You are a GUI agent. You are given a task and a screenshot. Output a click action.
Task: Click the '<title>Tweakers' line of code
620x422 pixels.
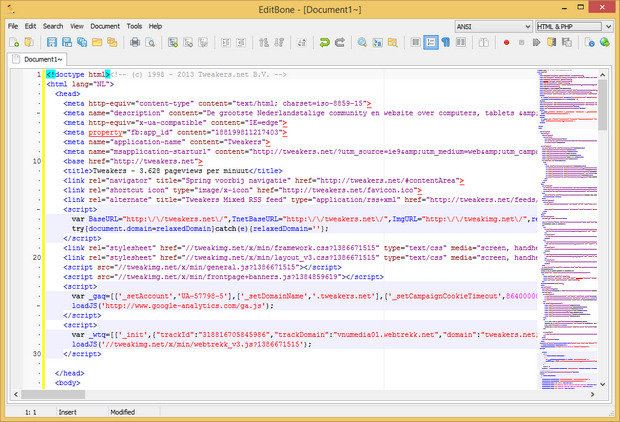pos(173,171)
